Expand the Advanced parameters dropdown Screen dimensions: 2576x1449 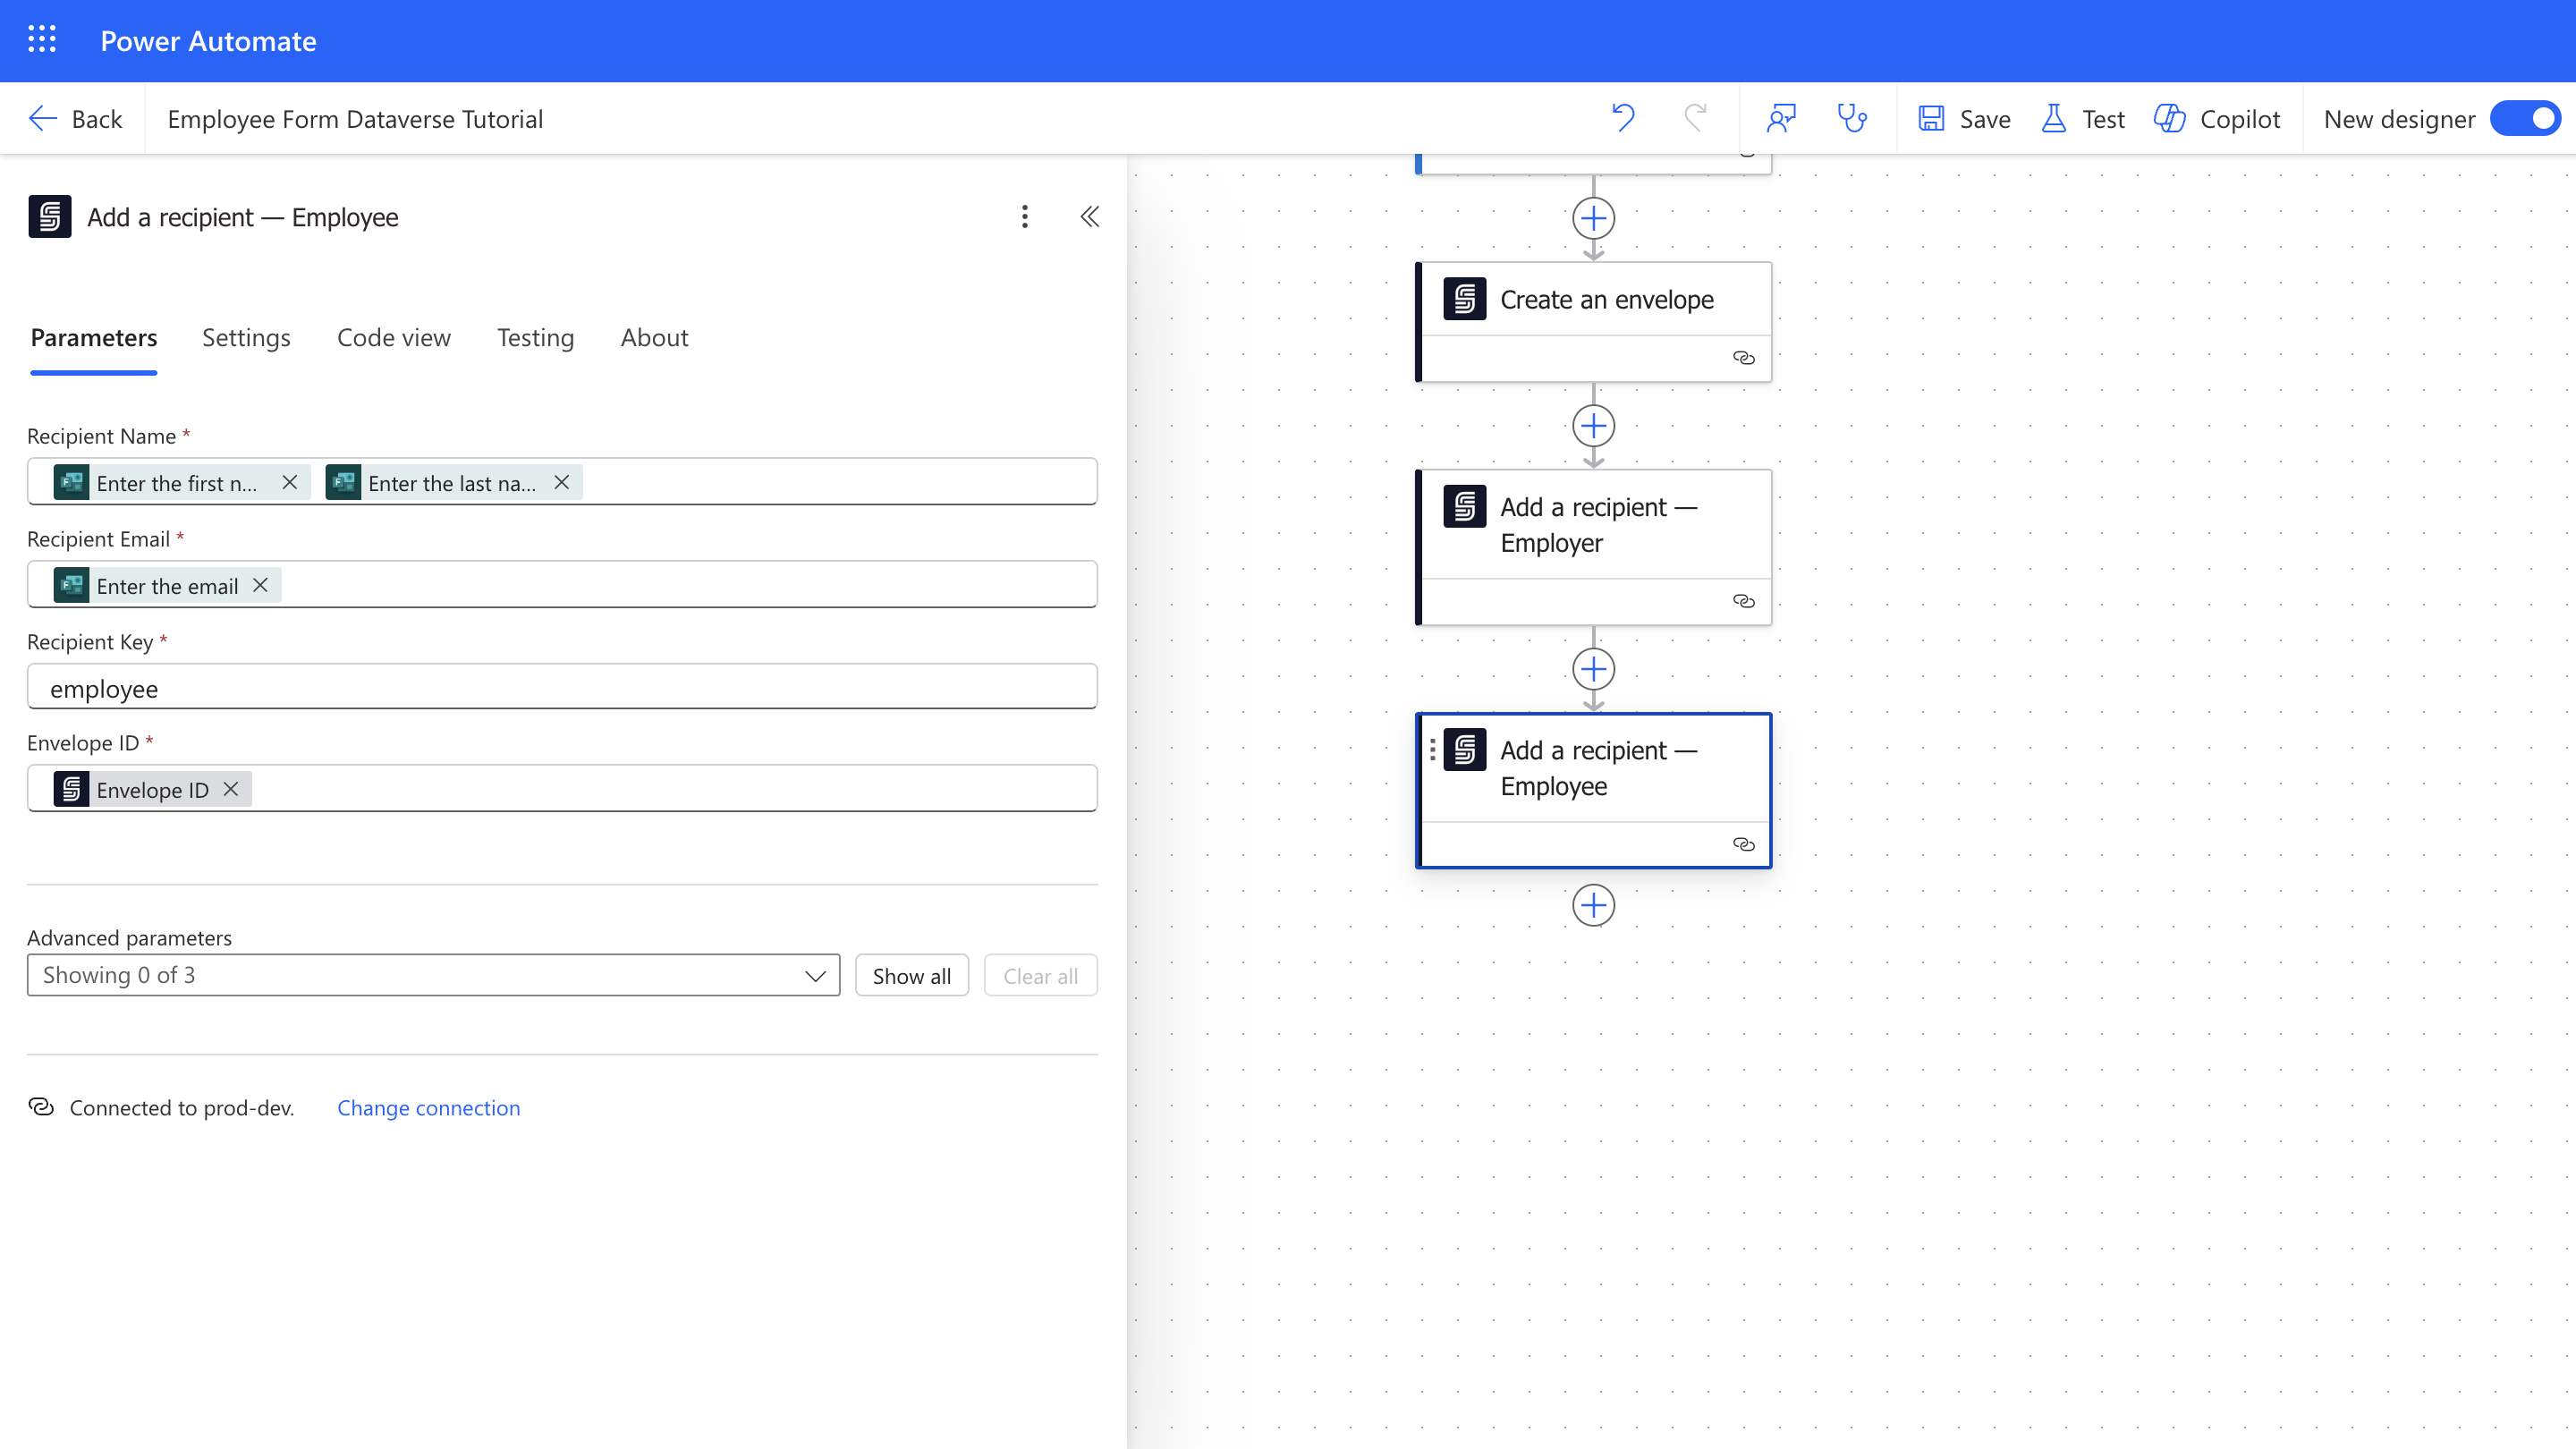(x=433, y=975)
